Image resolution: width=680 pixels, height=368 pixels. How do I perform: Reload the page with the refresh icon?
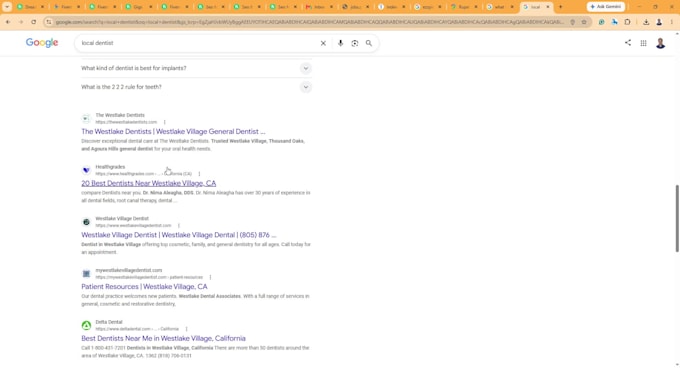pos(33,22)
